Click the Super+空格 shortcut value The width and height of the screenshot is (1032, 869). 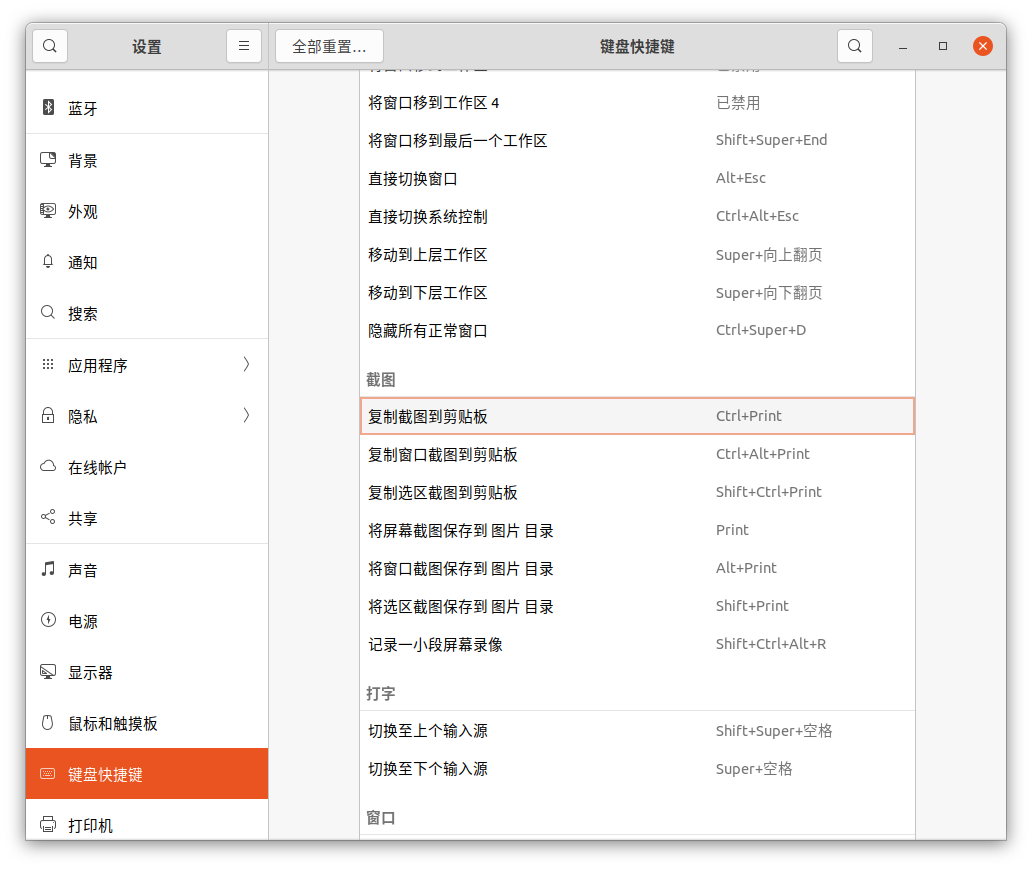click(x=754, y=769)
